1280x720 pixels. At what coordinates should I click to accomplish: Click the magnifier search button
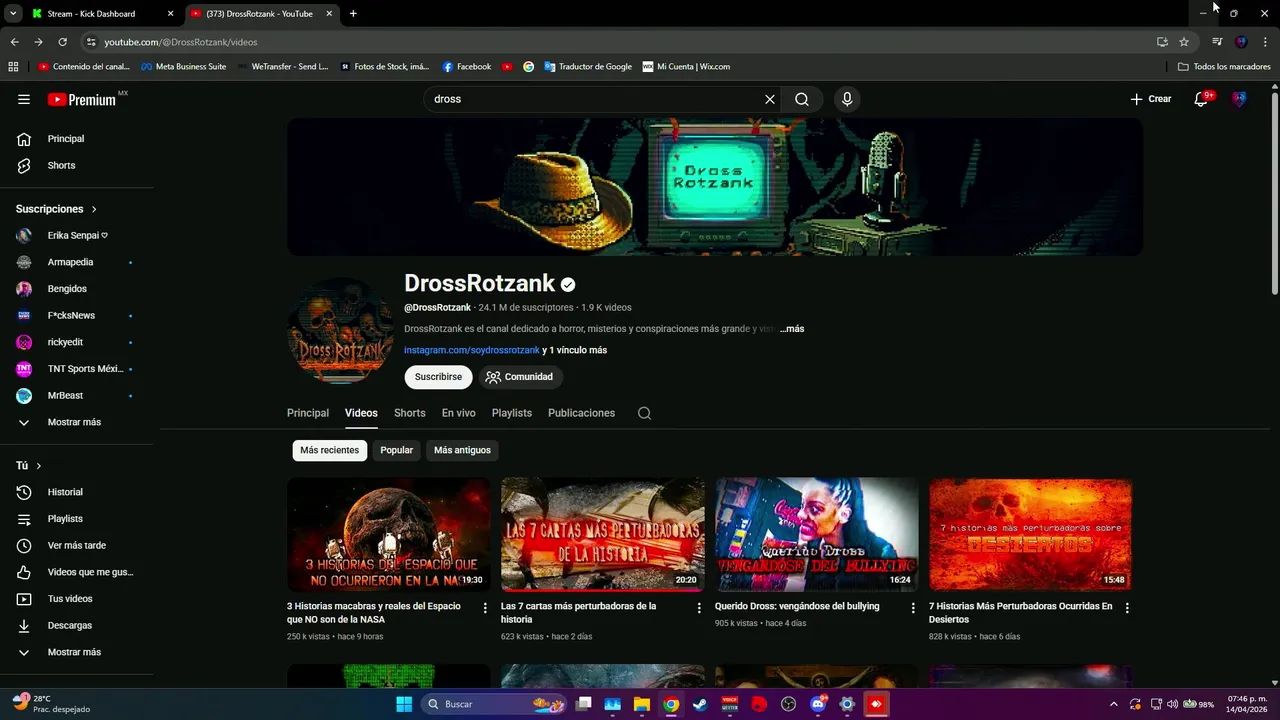coord(802,99)
